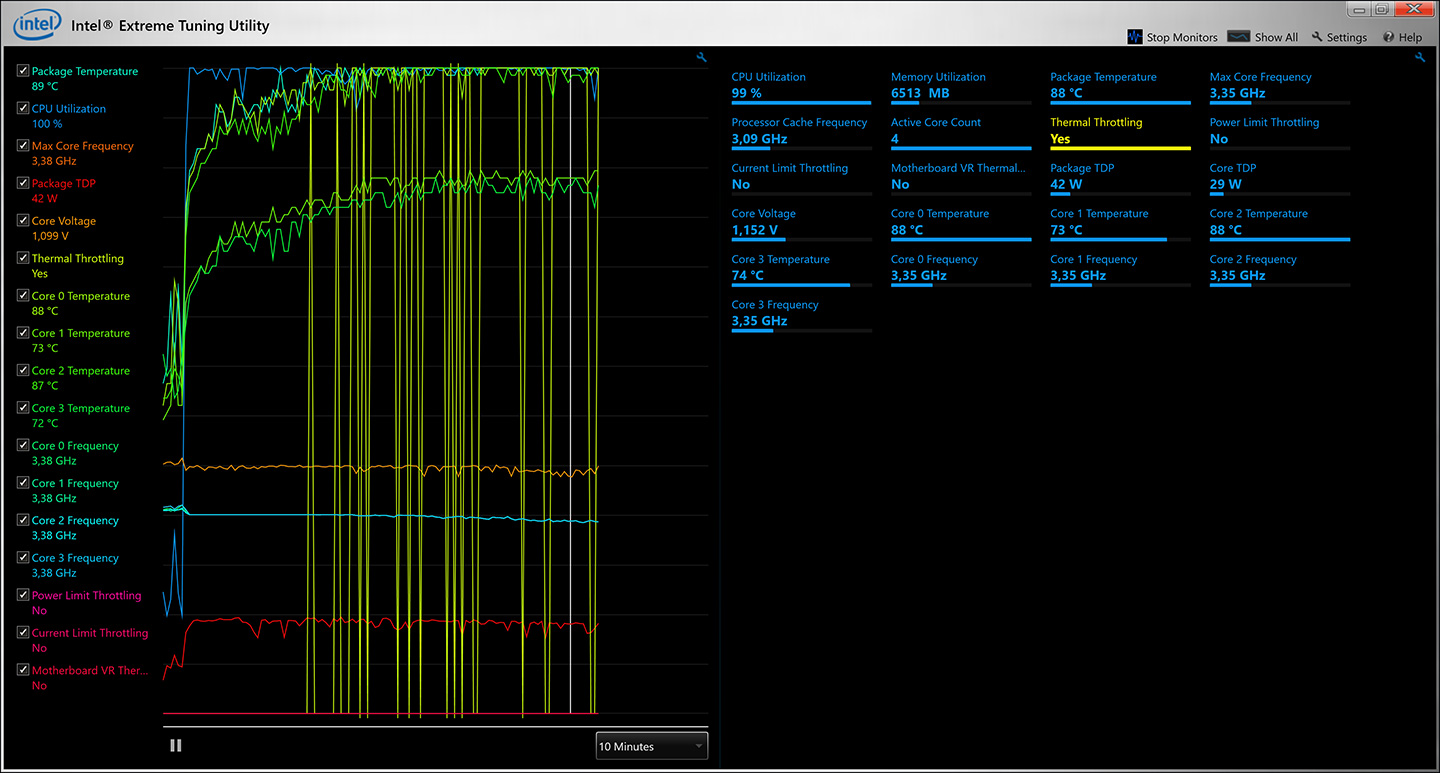The width and height of the screenshot is (1440, 773).
Task: Open the Settings wrench icon in toolbar
Action: pos(1317,37)
